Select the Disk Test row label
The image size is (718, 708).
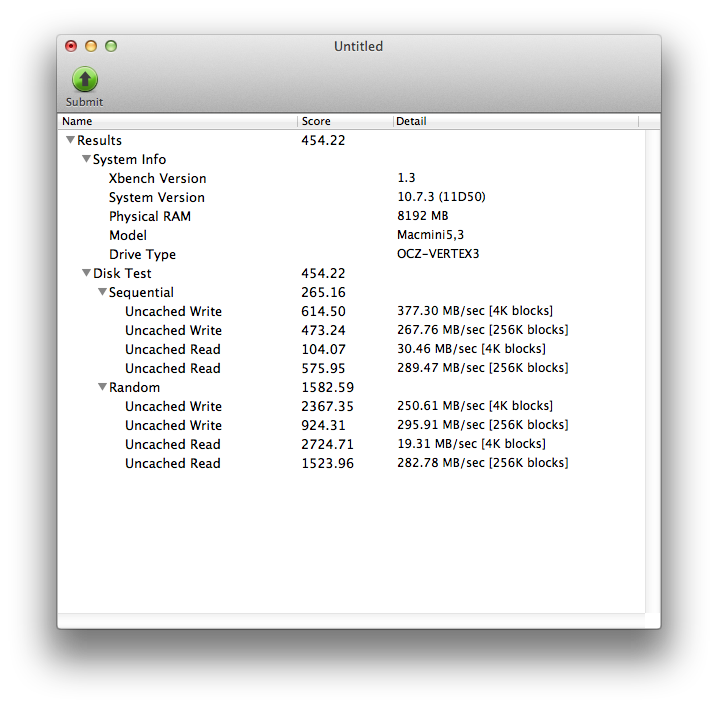coord(122,273)
